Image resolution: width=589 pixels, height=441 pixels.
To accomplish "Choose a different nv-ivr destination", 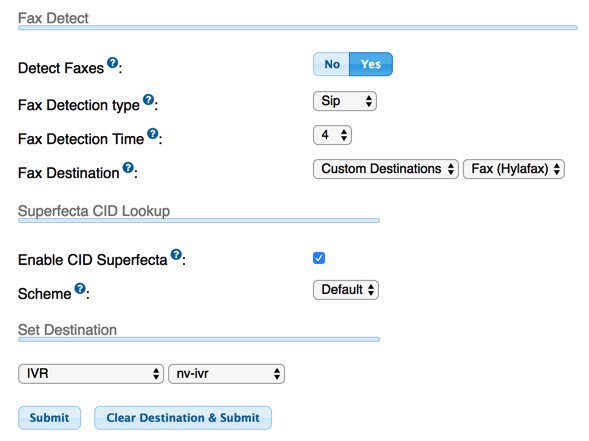I will 227,374.
